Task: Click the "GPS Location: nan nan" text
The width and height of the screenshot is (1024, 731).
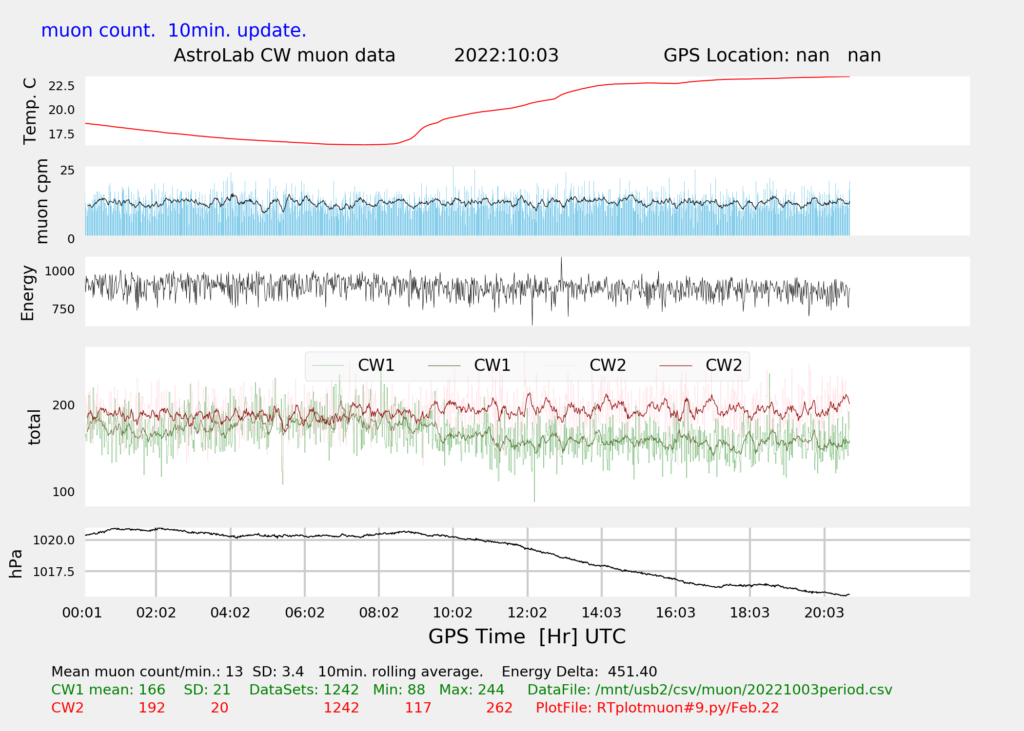Action: click(772, 55)
